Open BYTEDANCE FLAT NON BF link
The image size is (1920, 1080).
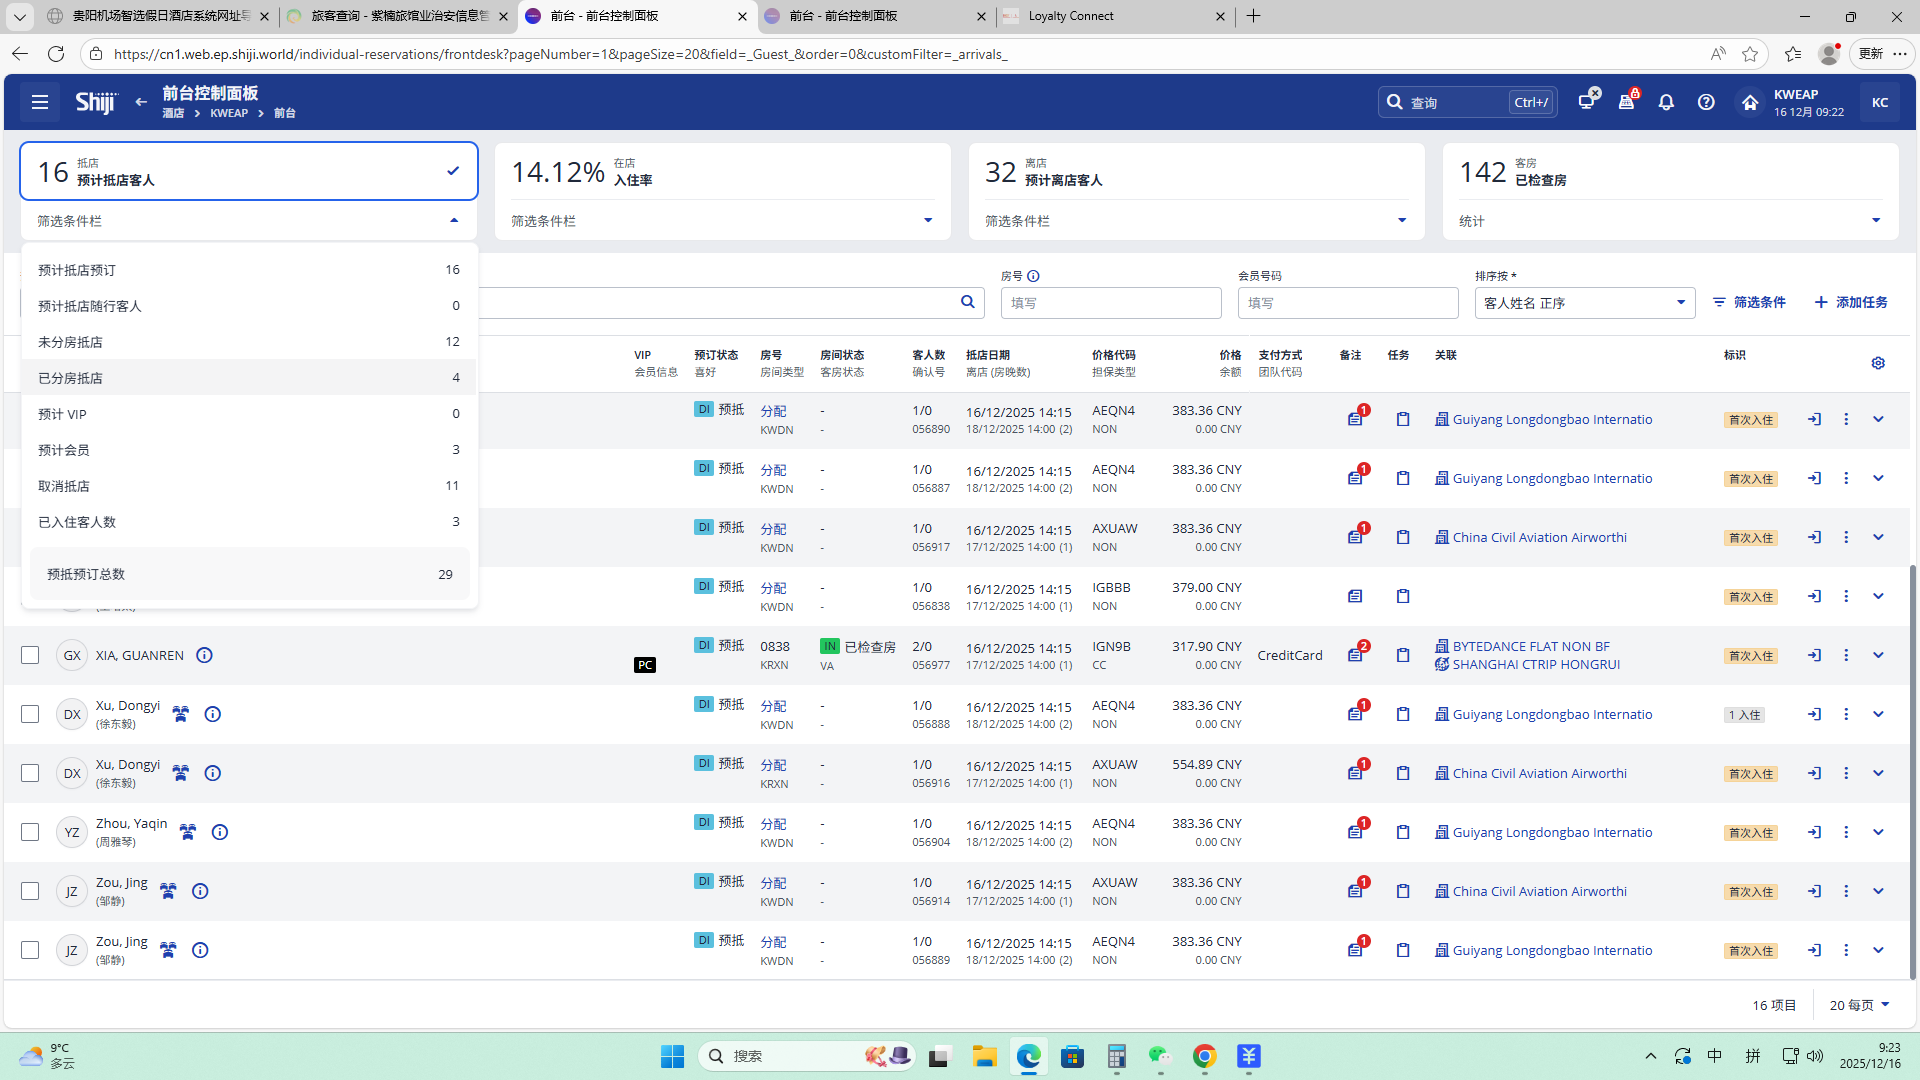(x=1530, y=646)
